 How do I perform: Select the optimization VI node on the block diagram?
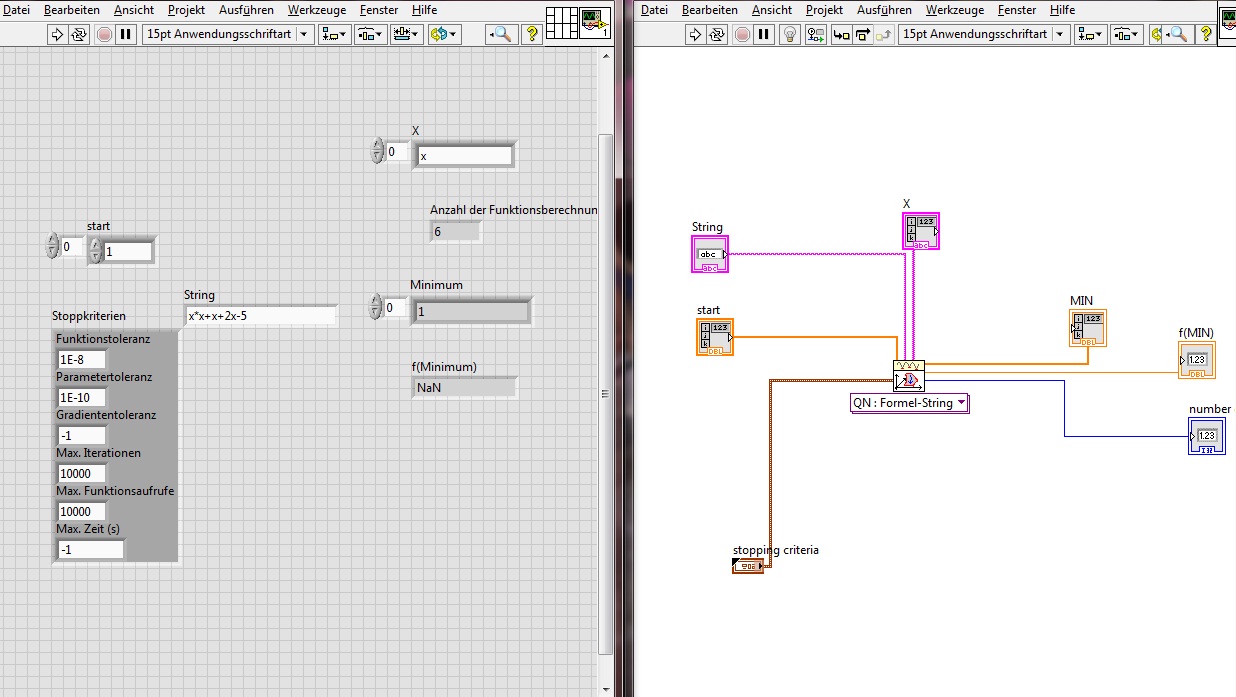point(909,376)
